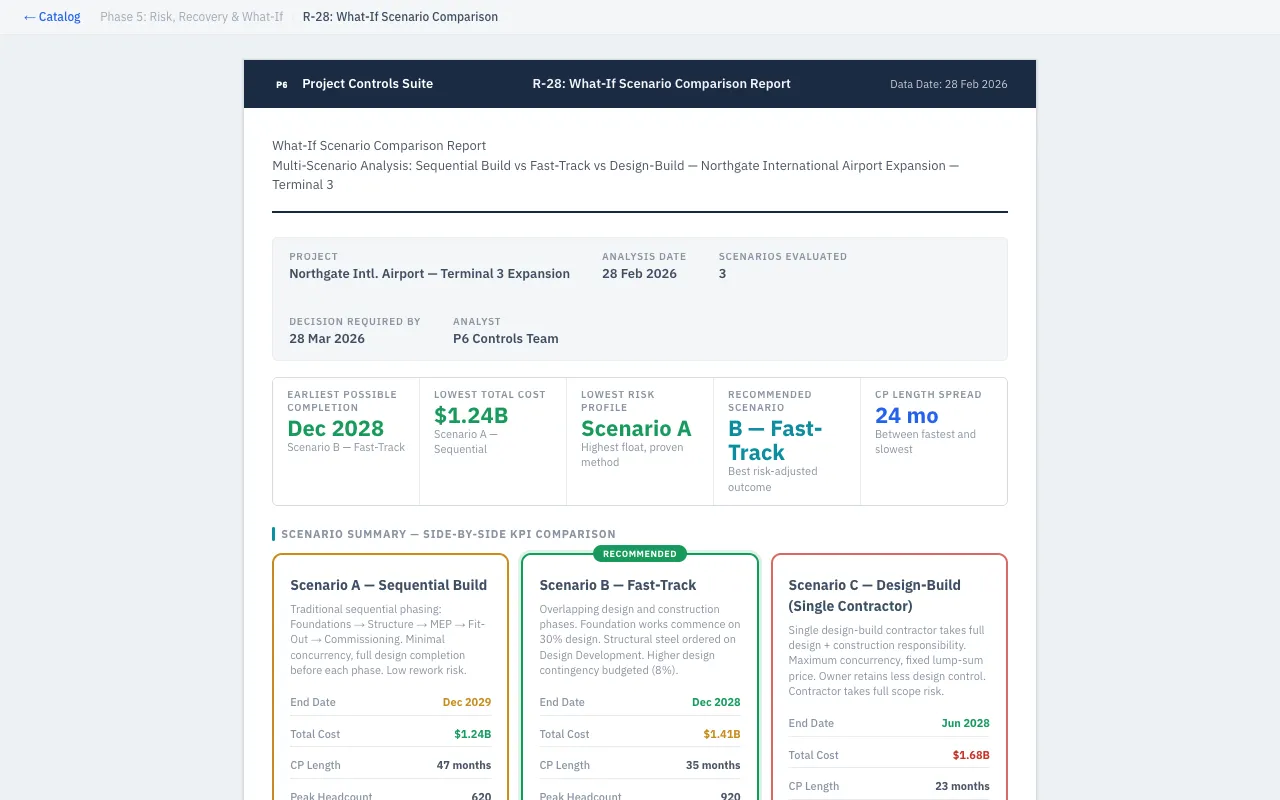Select the Scenario C Design-Build card heading
The height and width of the screenshot is (800, 1280).
875,595
